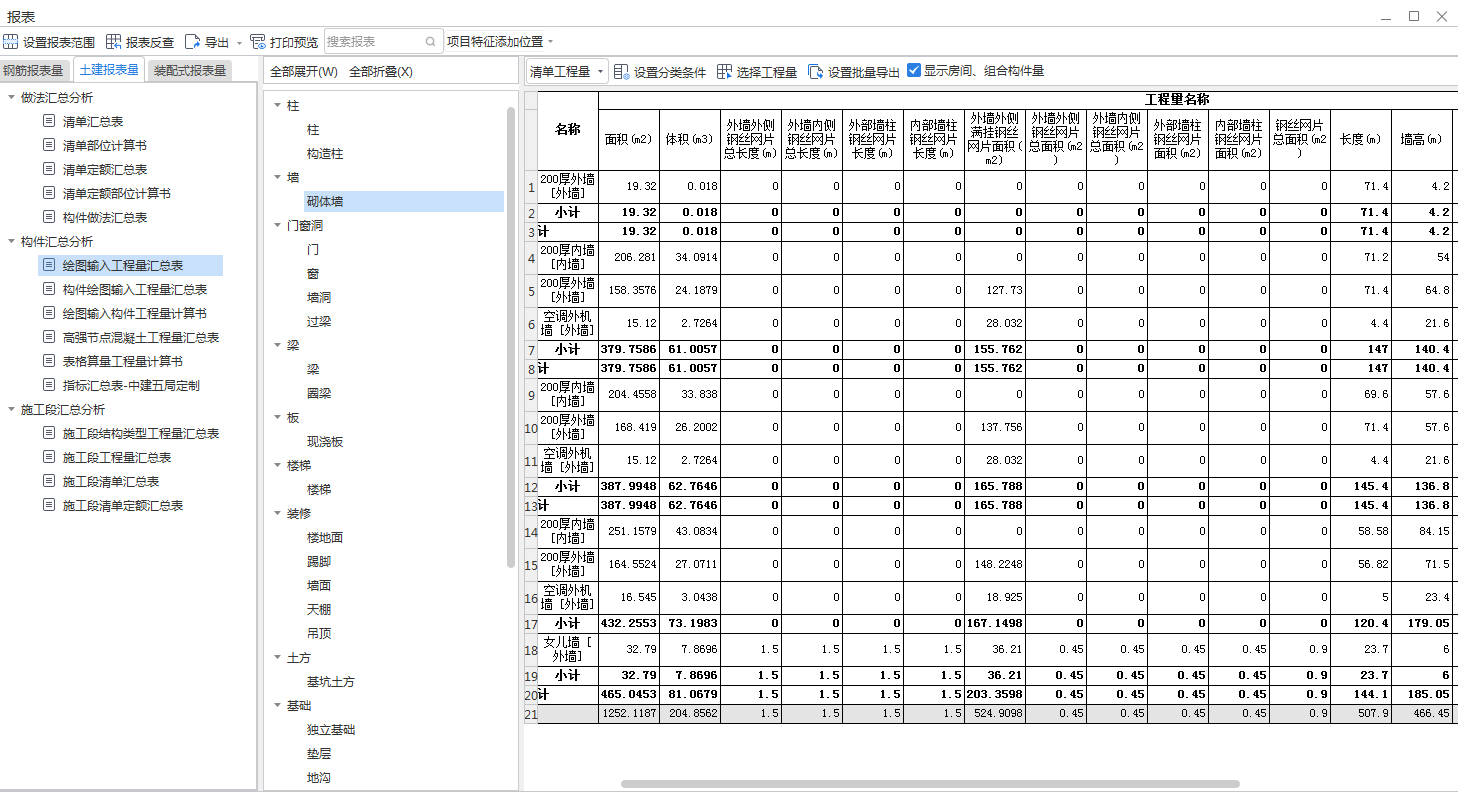Click report icon beside 绘图输入构件工程量计算书

[x=49, y=313]
